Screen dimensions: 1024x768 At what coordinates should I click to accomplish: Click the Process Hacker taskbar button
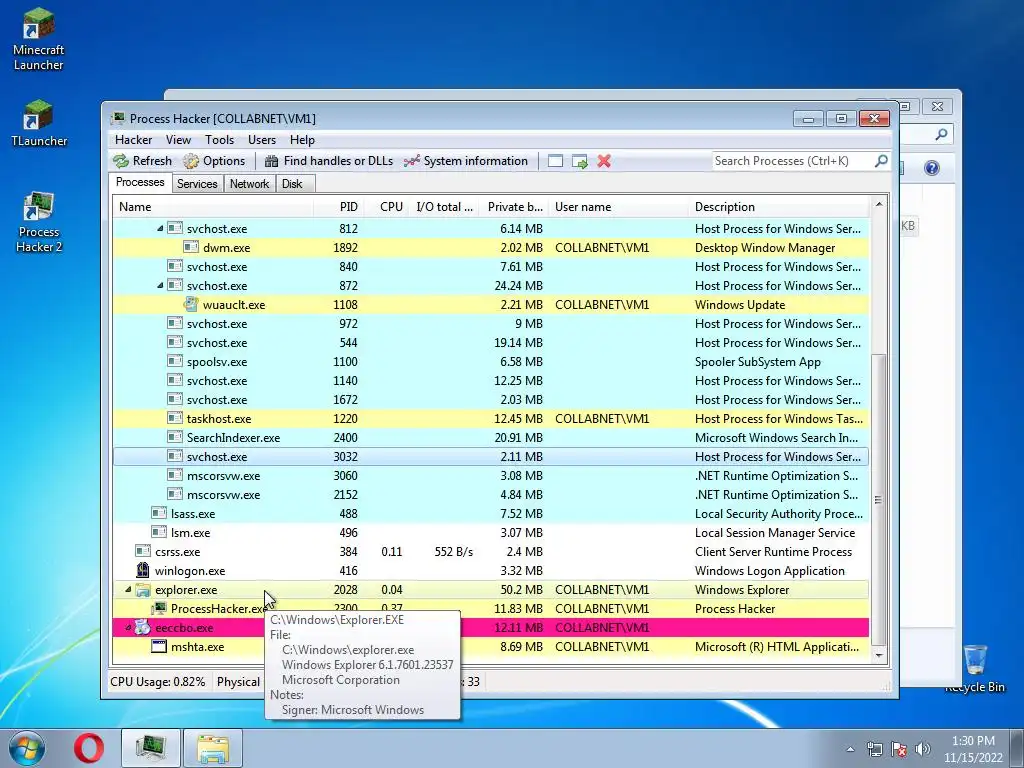pos(151,748)
